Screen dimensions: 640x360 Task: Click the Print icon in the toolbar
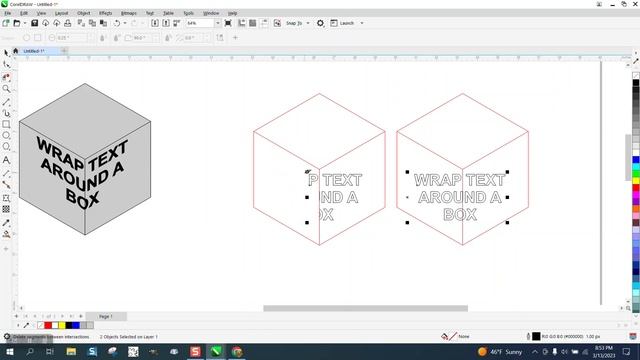pyautogui.click(x=68, y=23)
